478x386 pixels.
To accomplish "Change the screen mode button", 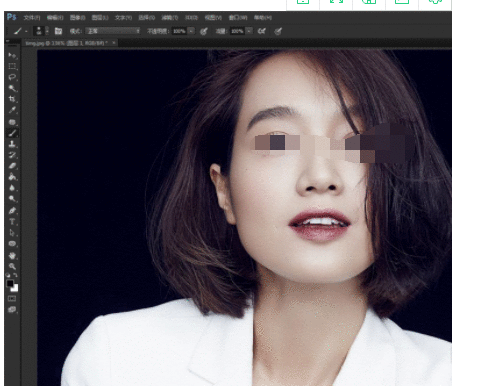I will 12,309.
